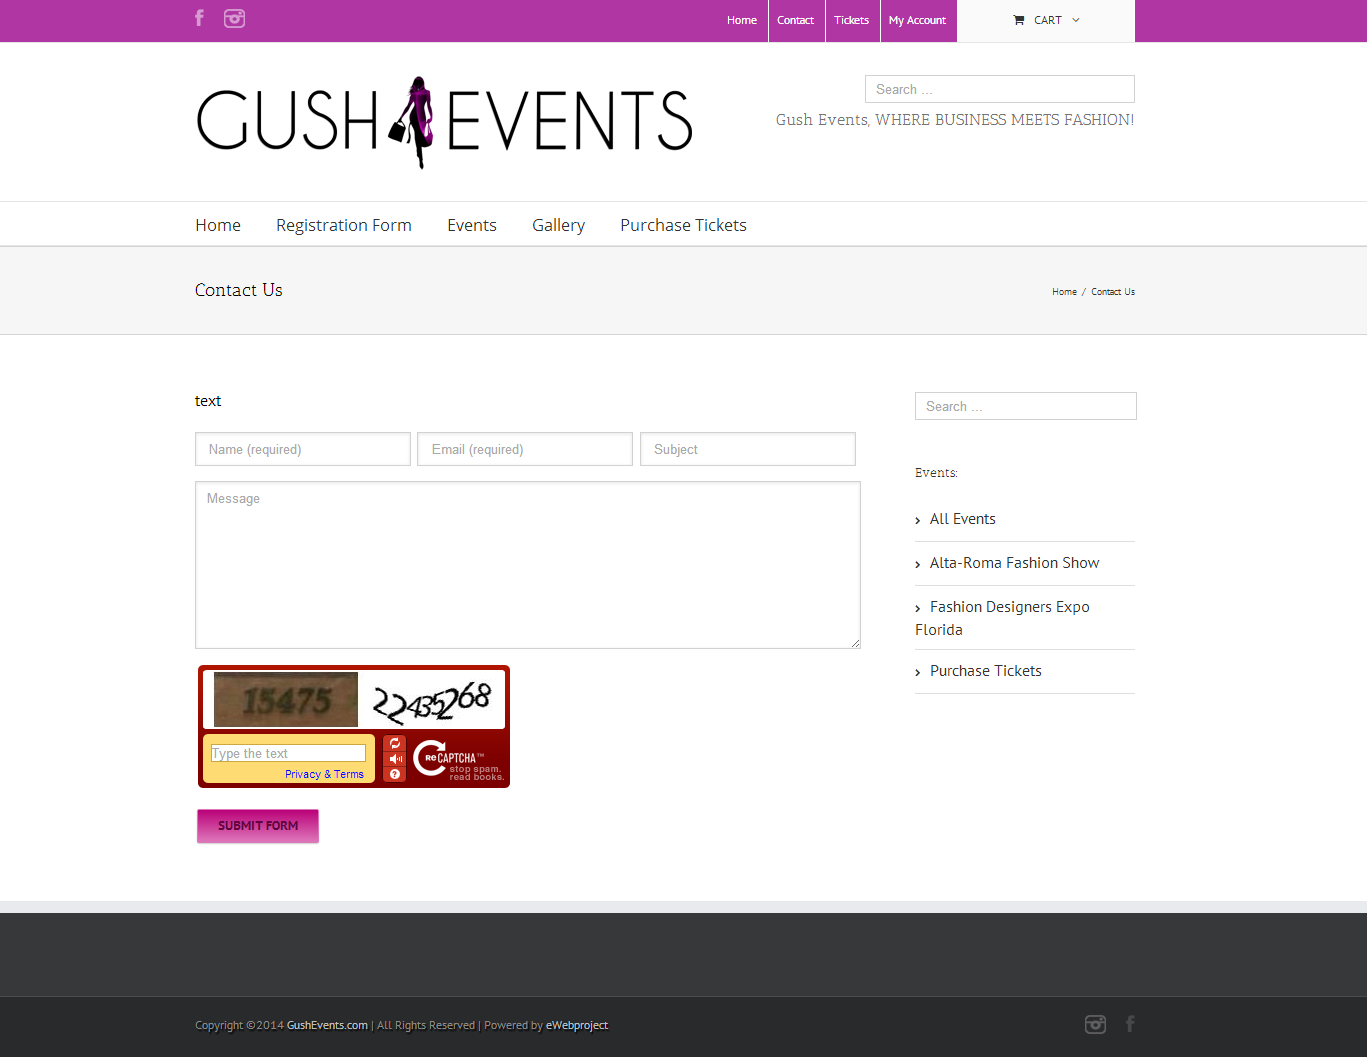Open the Gallery menu item
The image size is (1367, 1057).
[x=558, y=225]
